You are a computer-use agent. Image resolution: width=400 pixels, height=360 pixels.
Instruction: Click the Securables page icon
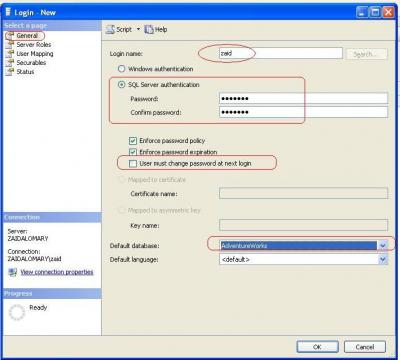click(x=10, y=63)
